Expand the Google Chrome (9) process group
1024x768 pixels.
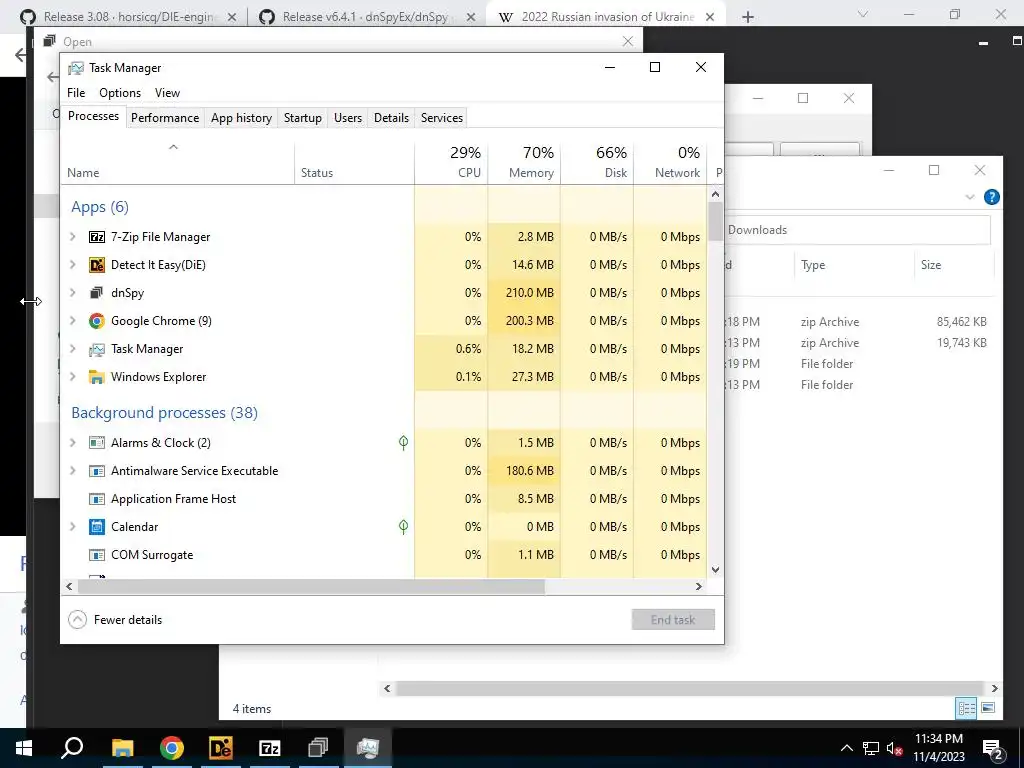pos(73,321)
